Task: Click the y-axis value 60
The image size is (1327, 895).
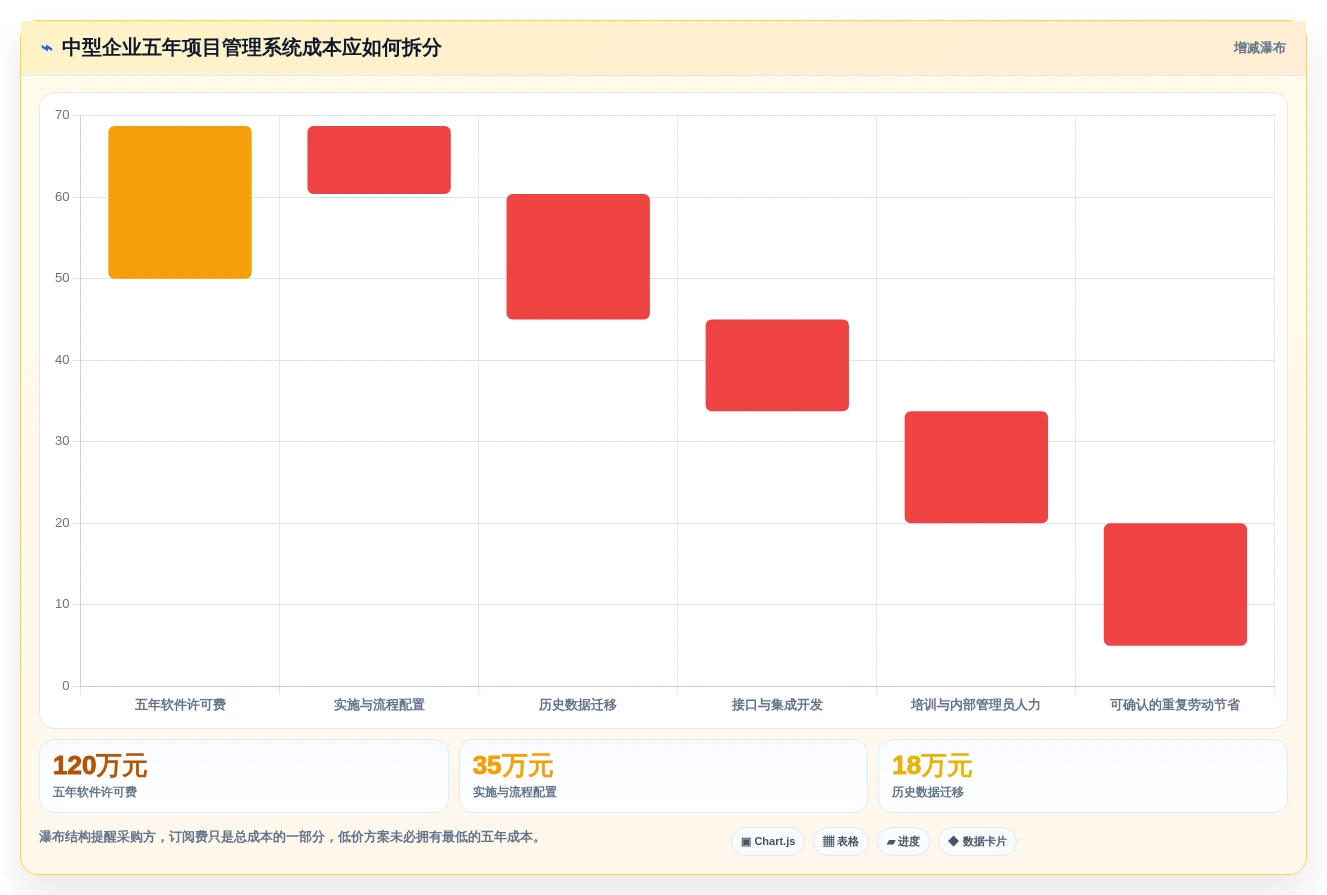Action: click(x=62, y=197)
